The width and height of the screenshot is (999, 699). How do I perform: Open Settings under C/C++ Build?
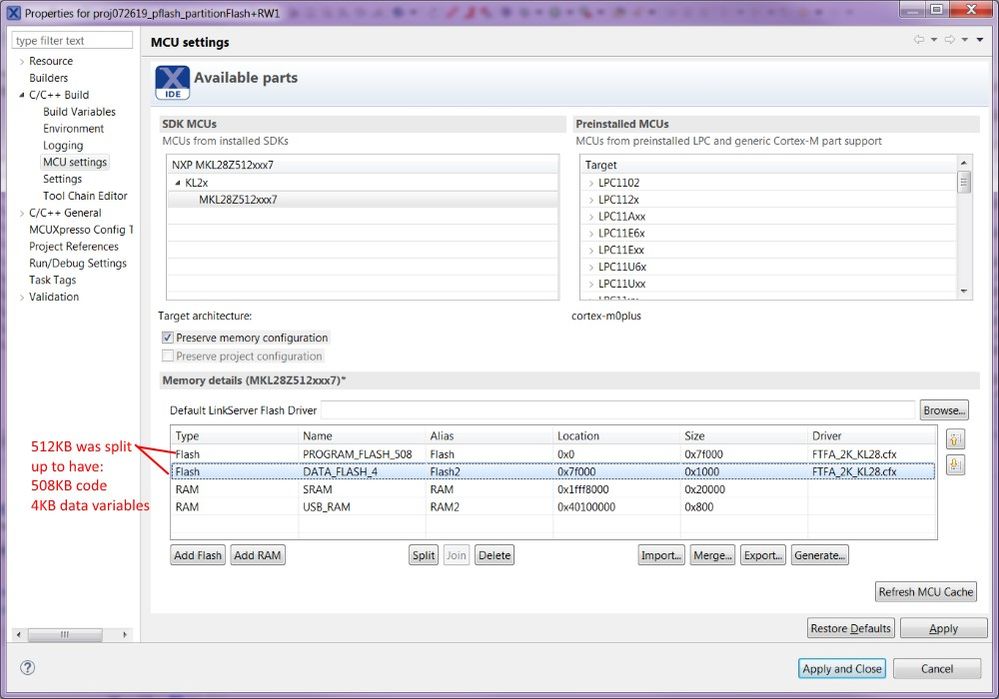tap(62, 179)
